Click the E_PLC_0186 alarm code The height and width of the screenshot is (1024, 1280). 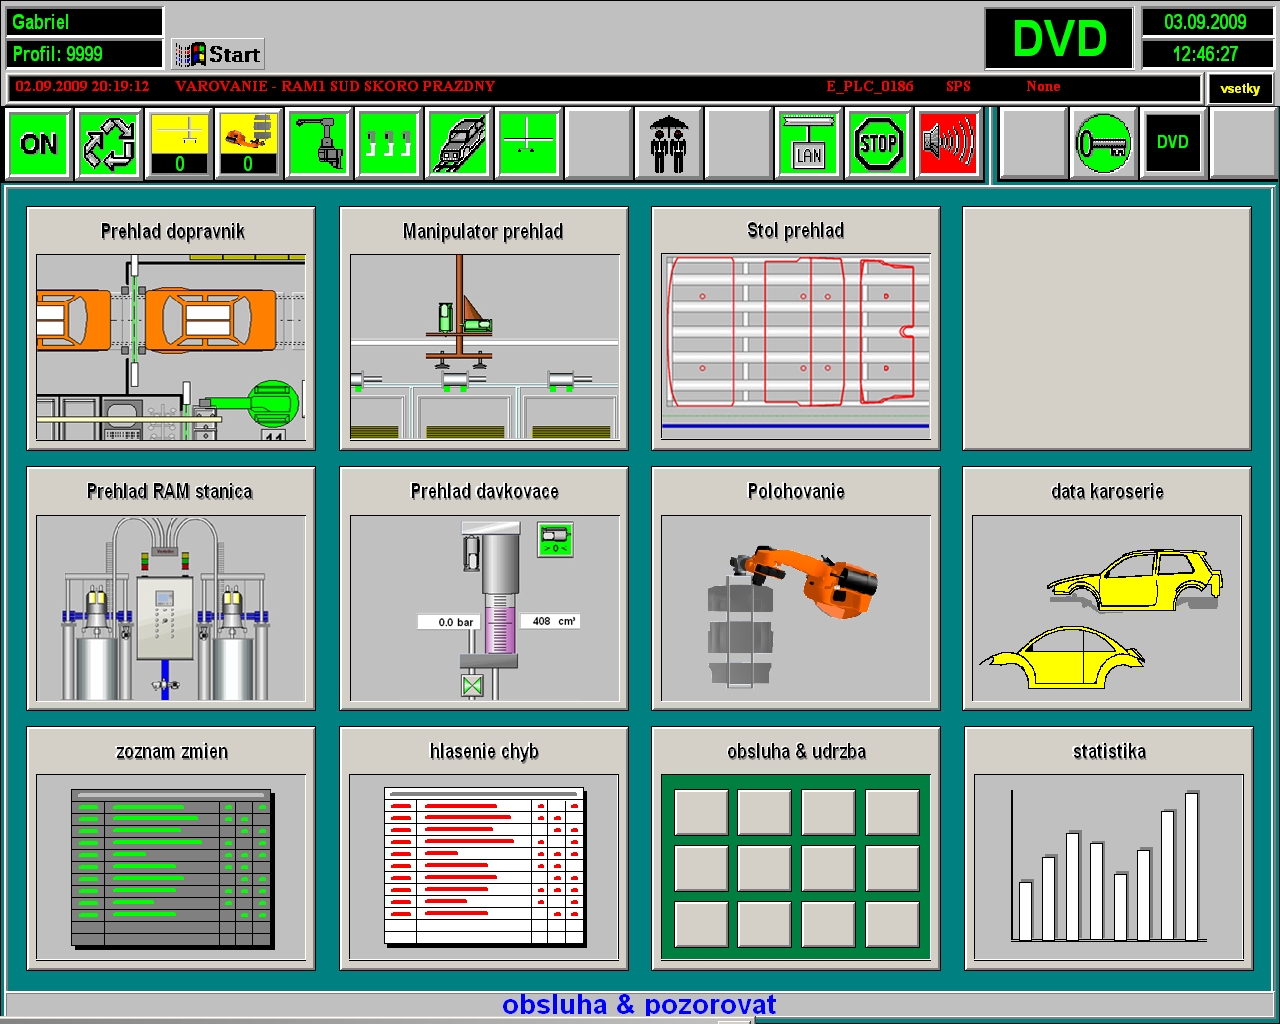pos(870,87)
